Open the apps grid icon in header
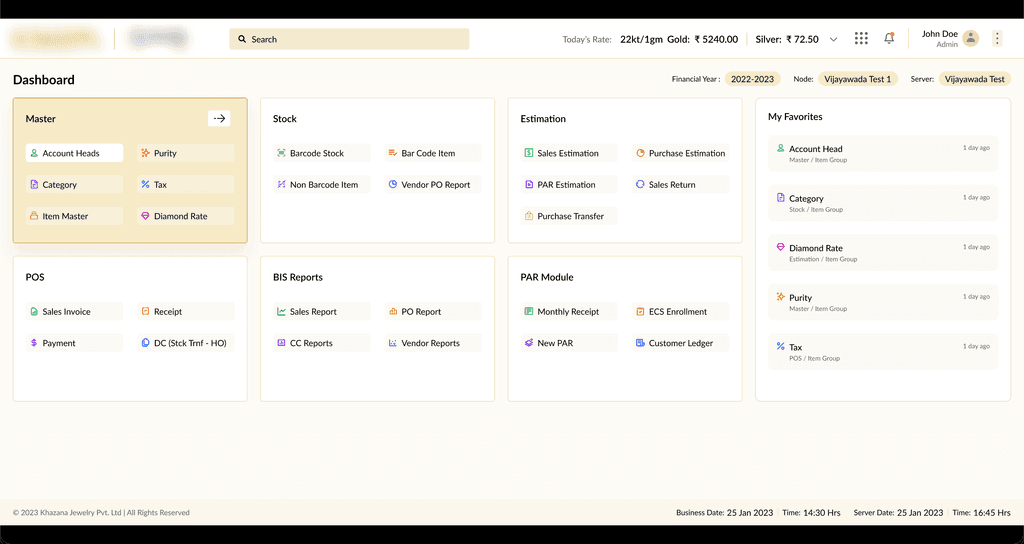Screen dimensions: 1024x544 tap(861, 39)
